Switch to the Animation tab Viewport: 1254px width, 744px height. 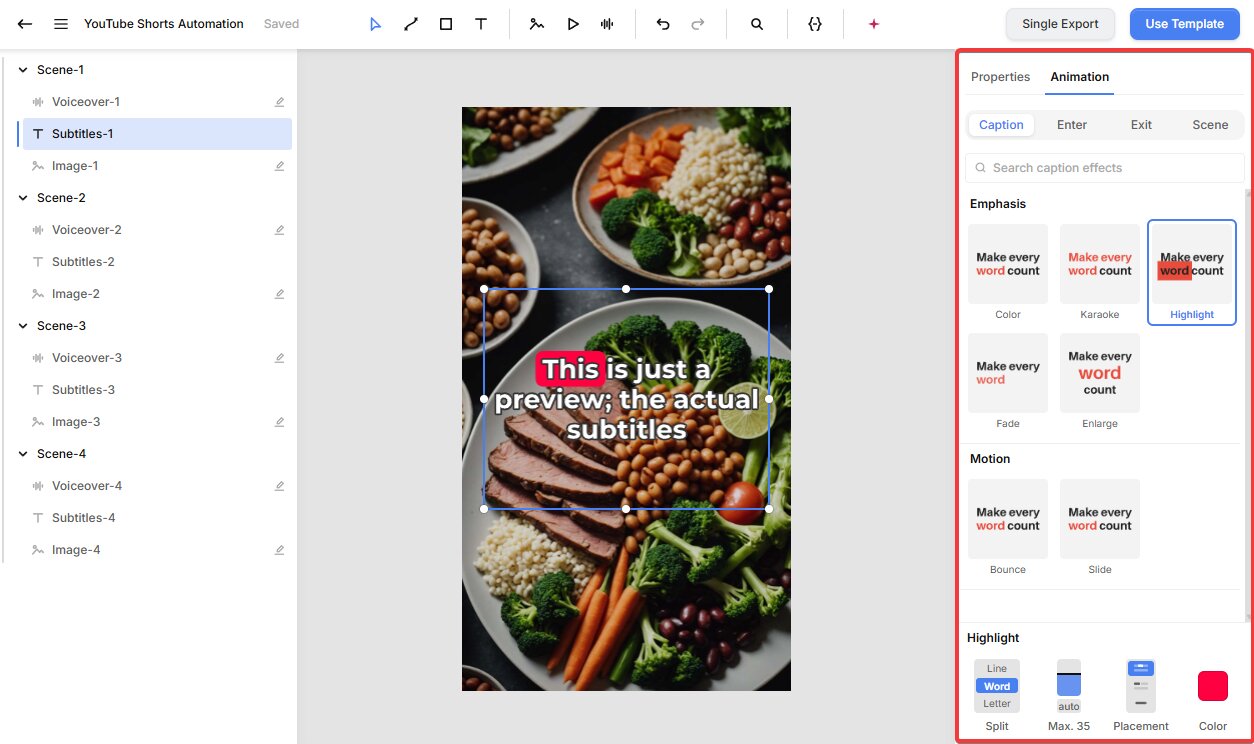click(1079, 77)
